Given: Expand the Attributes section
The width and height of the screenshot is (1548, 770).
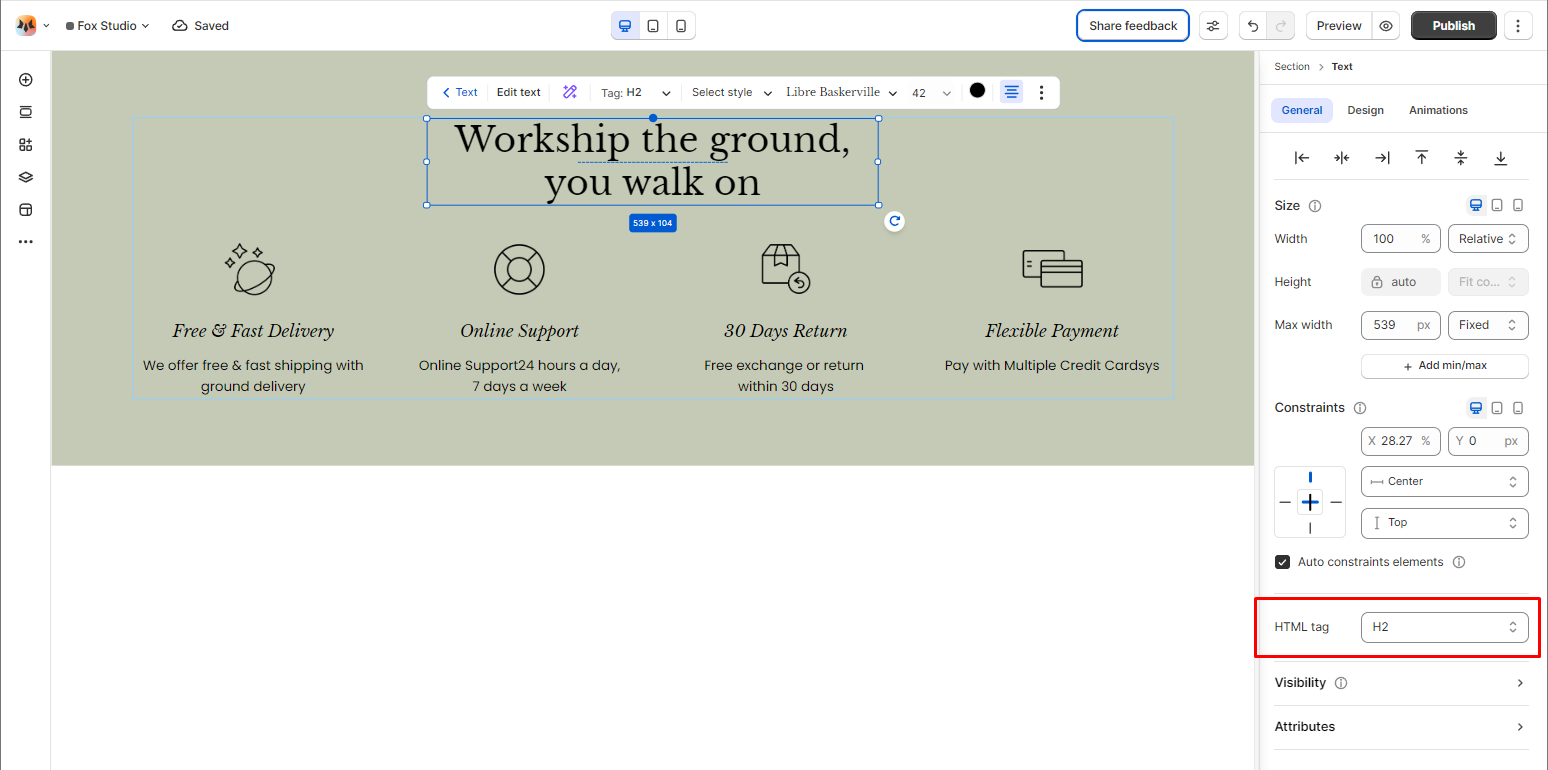Looking at the screenshot, I should tap(1401, 727).
